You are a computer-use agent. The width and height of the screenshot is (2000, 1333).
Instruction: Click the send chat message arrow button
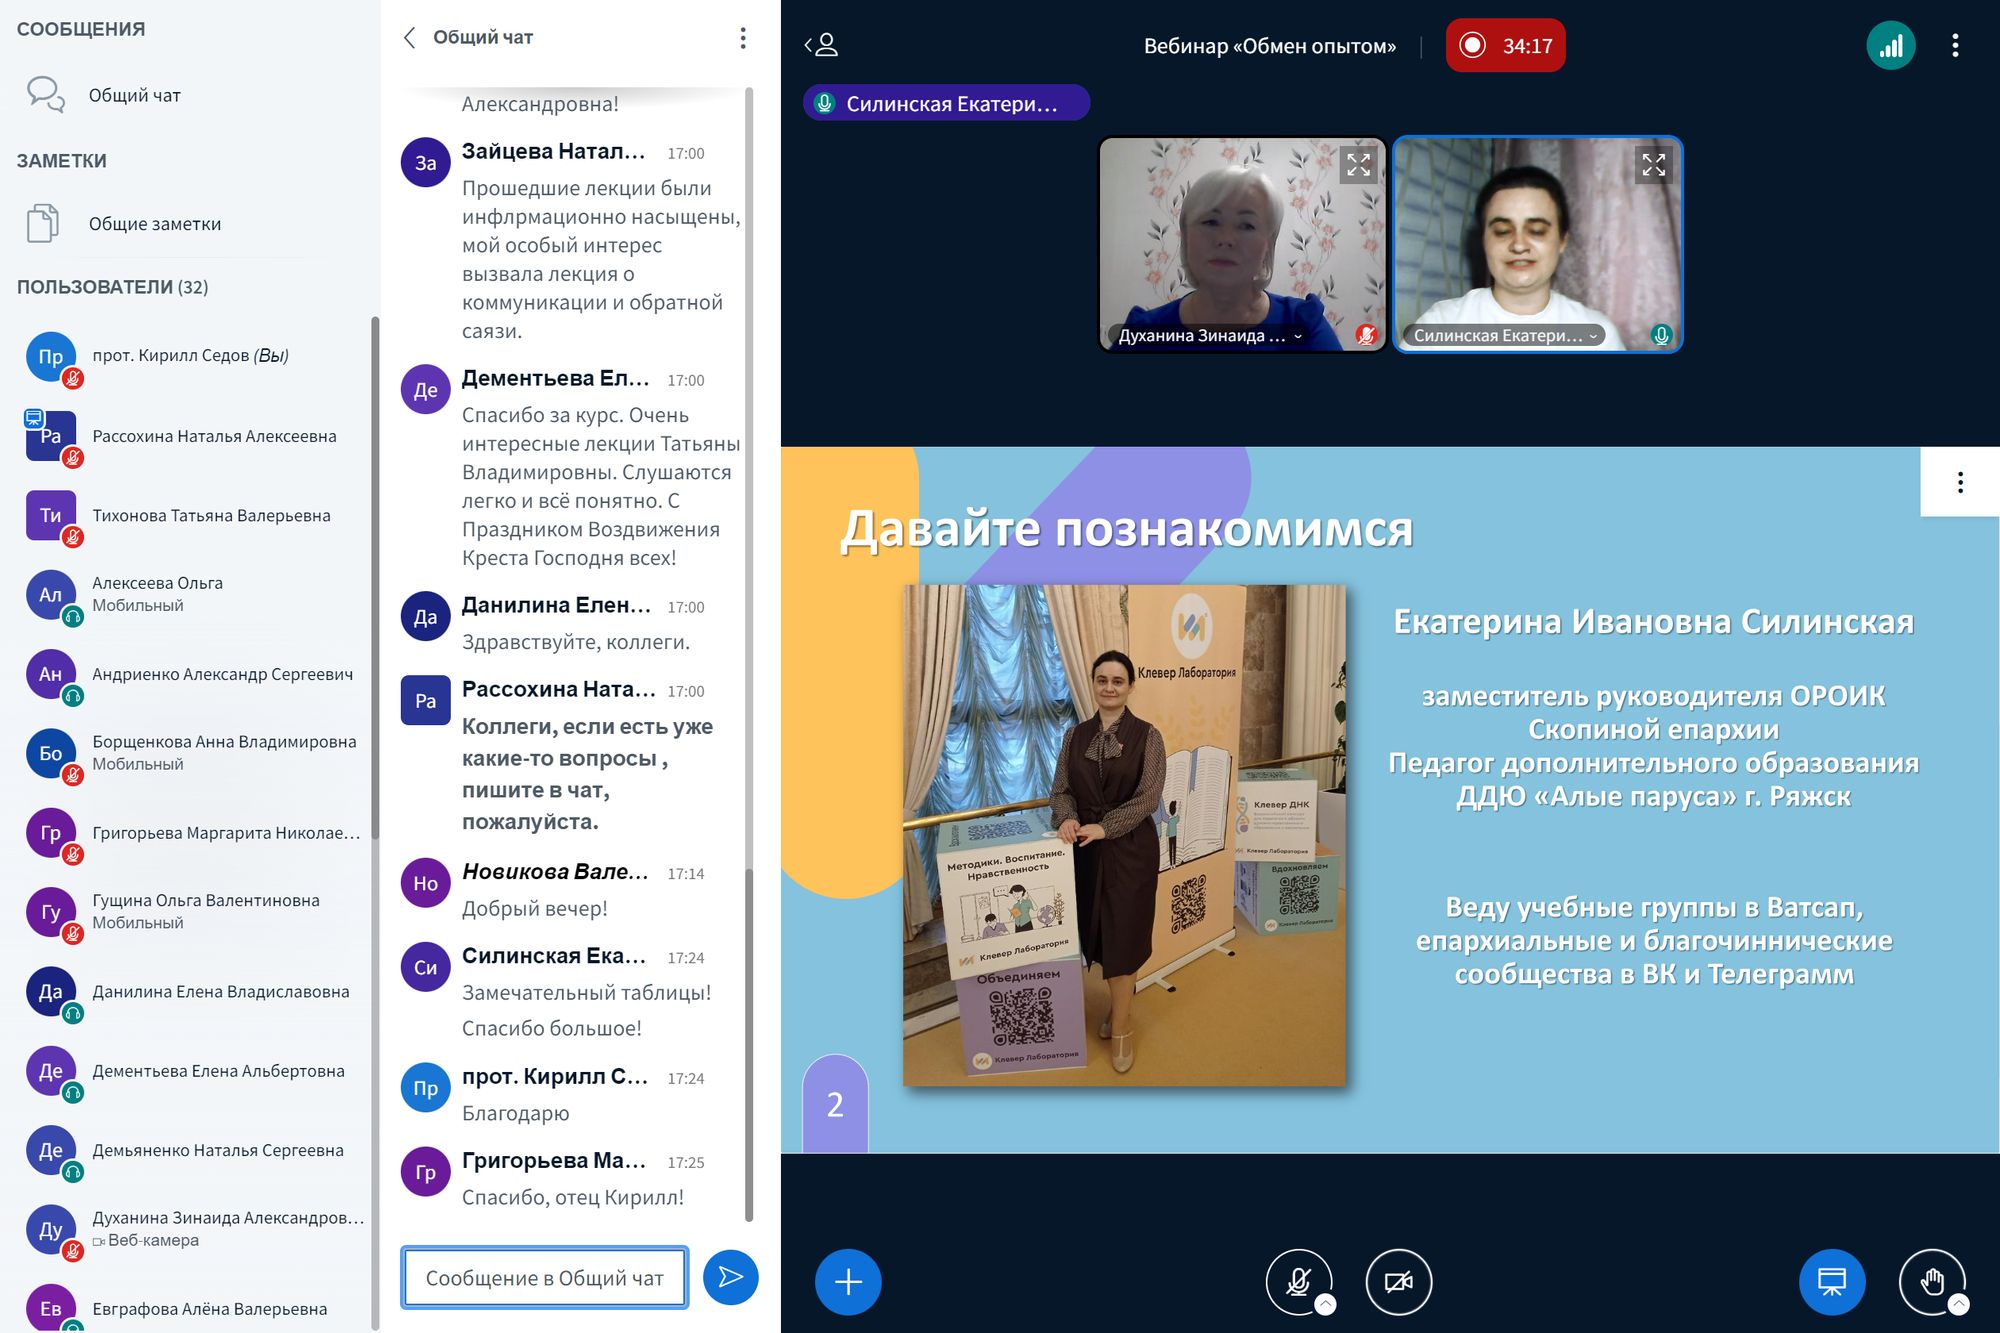click(730, 1277)
